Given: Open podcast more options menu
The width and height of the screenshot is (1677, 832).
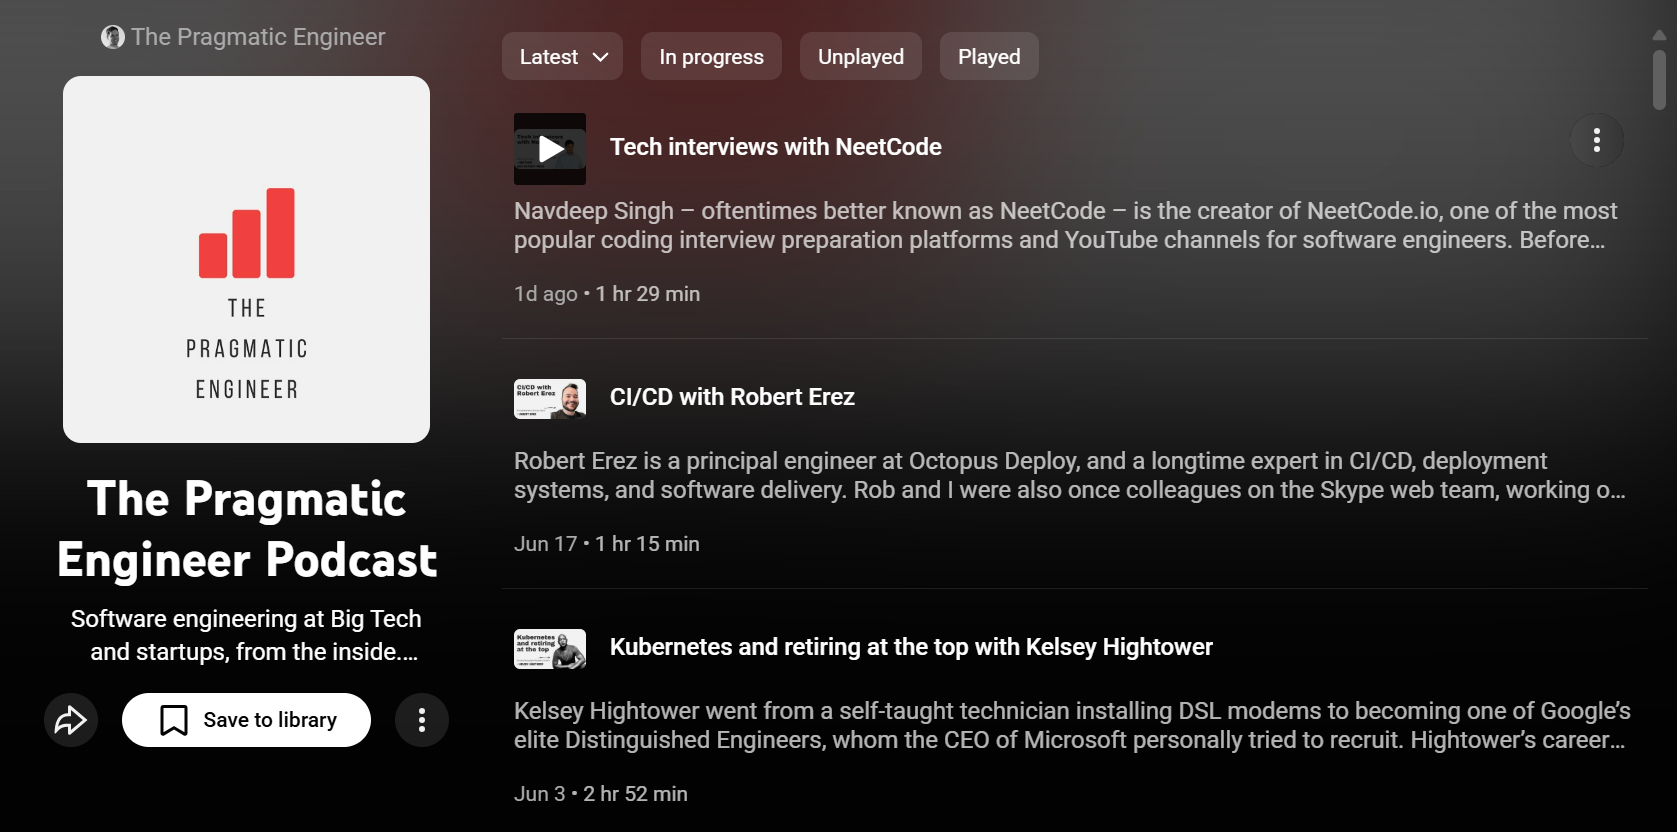Looking at the screenshot, I should pyautogui.click(x=422, y=720).
